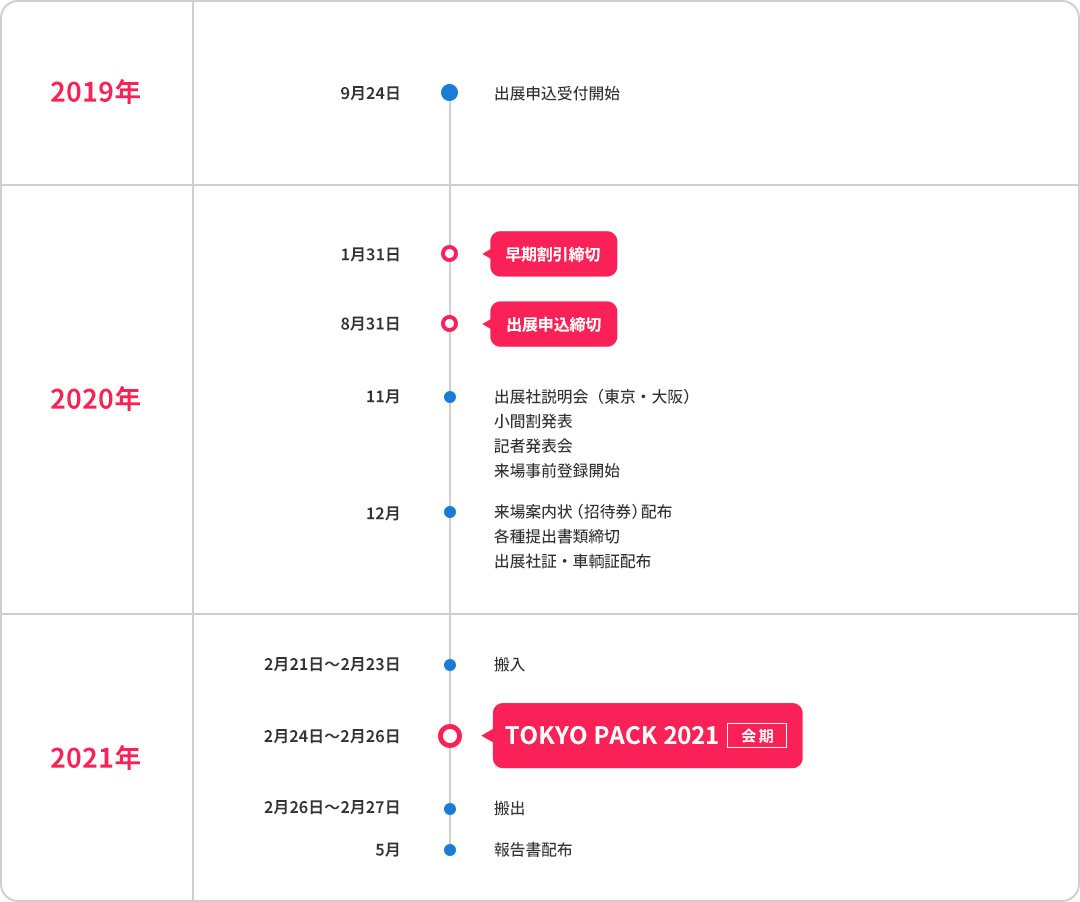
Task: Open the 出展申込締切 pink label
Action: coord(553,324)
